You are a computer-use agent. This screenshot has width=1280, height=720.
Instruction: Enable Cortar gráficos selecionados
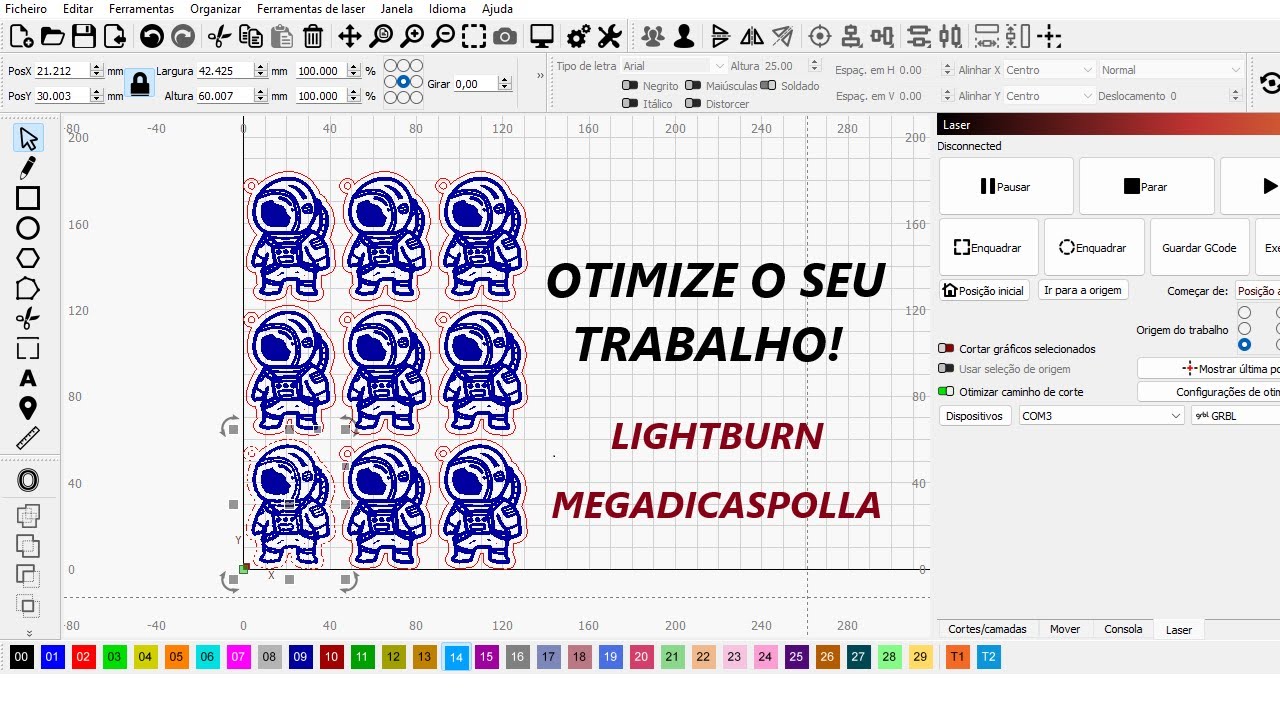(x=946, y=349)
